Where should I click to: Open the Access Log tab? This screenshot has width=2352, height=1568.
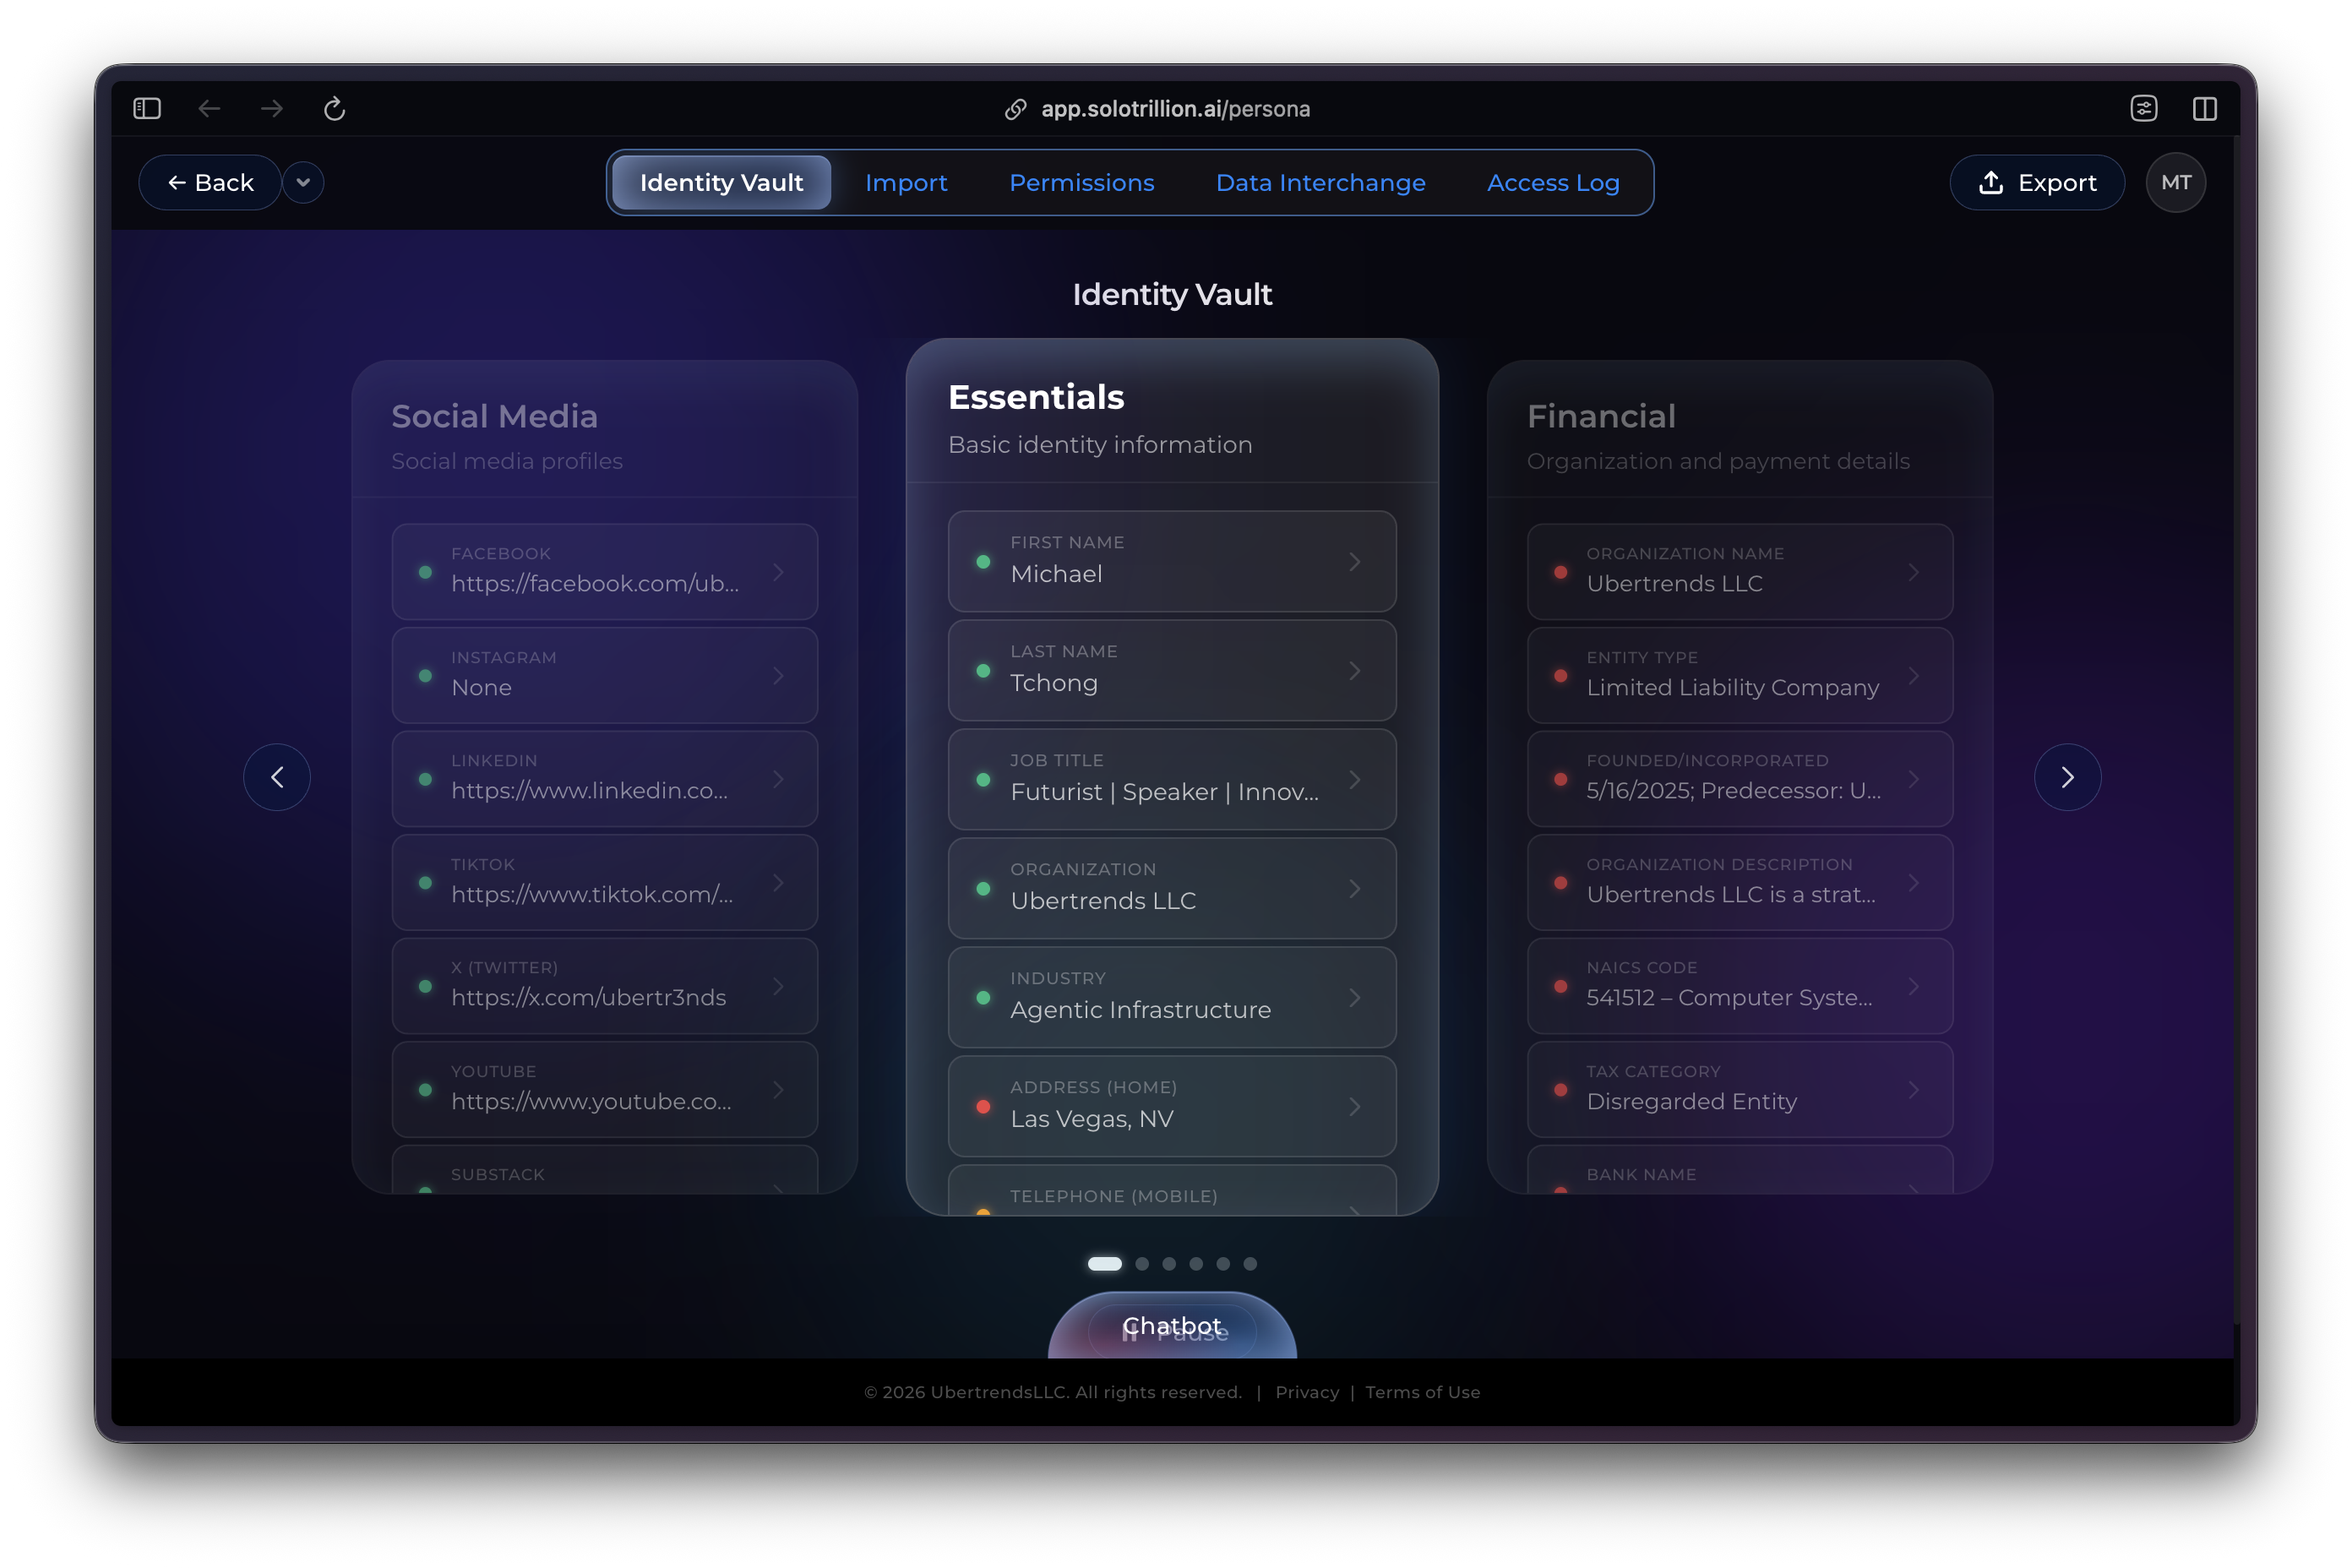pyautogui.click(x=1553, y=182)
